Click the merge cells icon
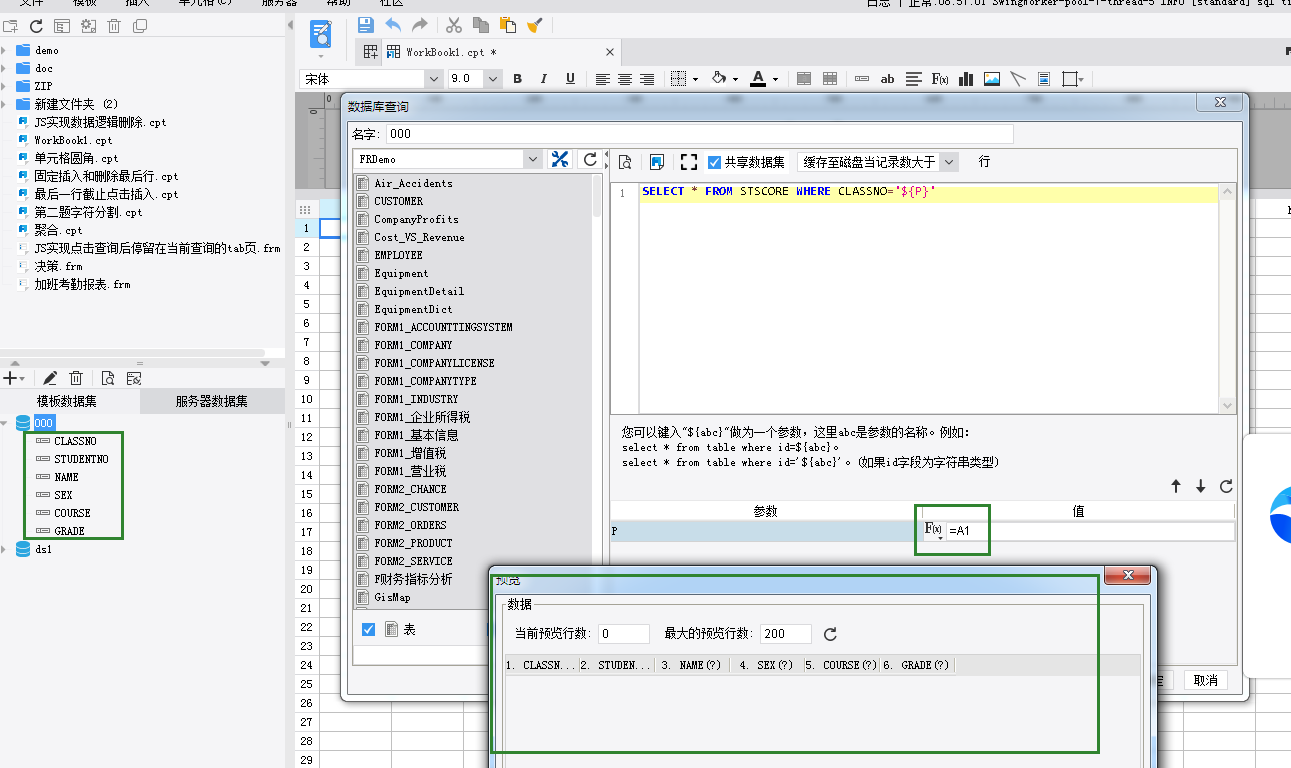1291x768 pixels. click(x=804, y=79)
